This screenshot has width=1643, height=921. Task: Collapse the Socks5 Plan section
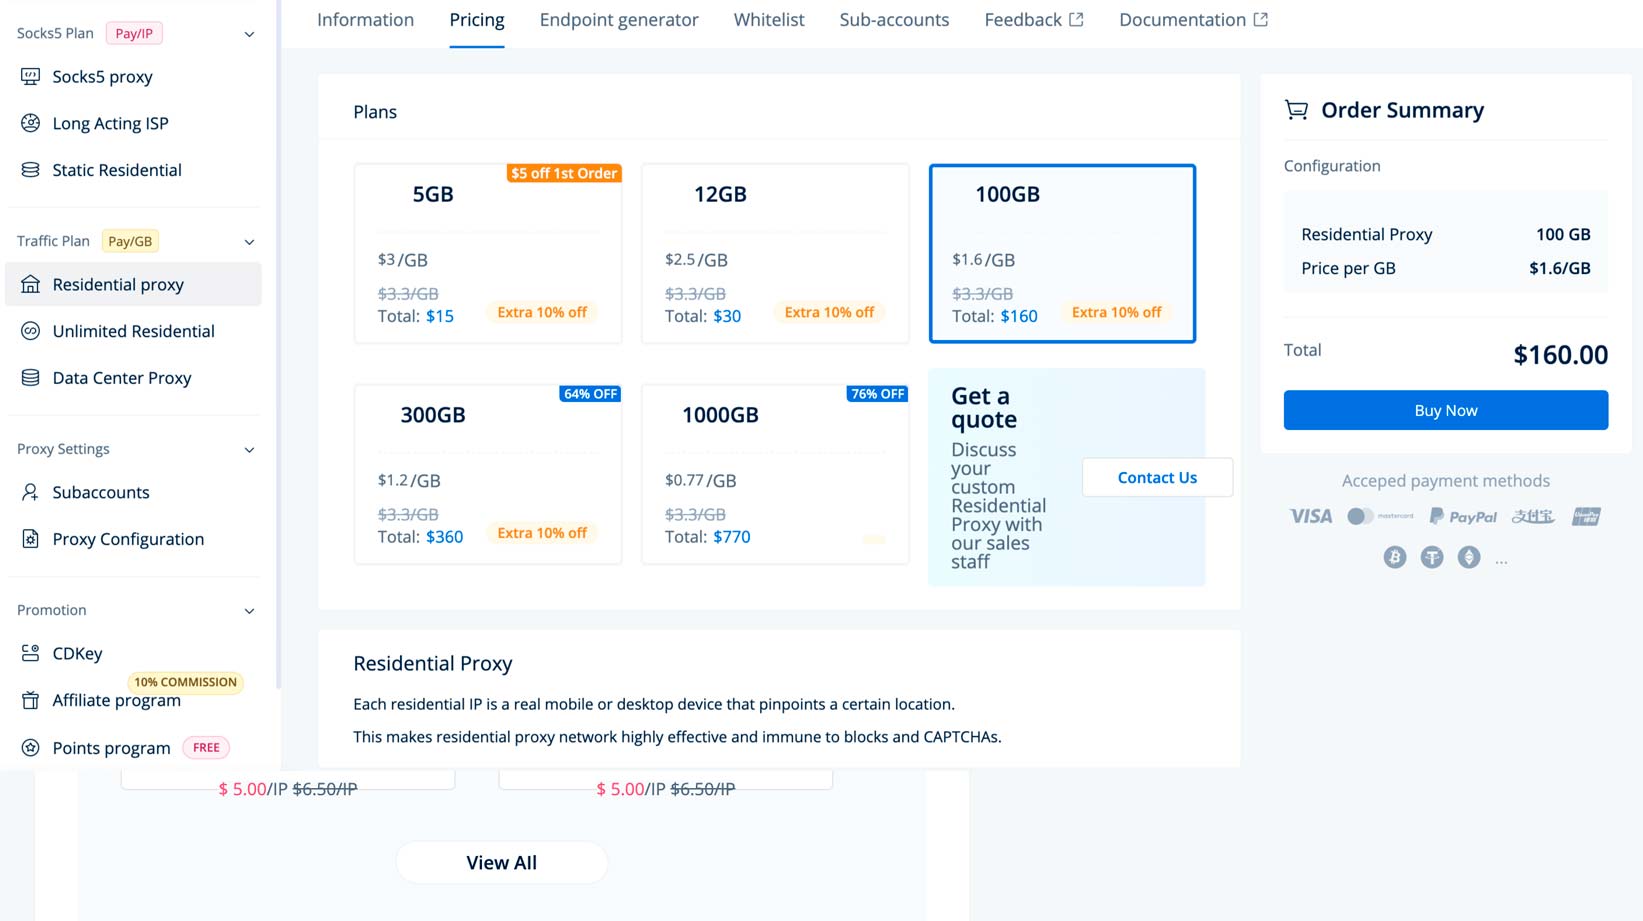(249, 34)
